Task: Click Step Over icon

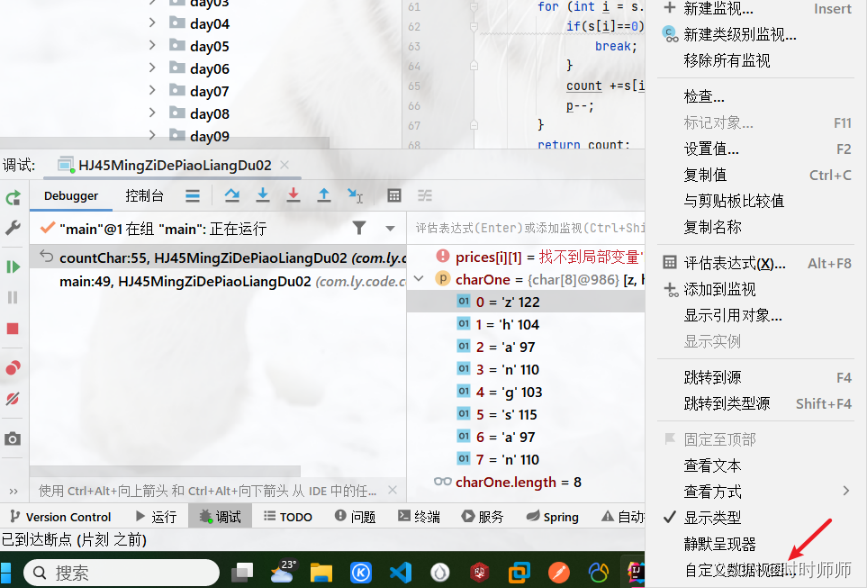Action: (232, 195)
